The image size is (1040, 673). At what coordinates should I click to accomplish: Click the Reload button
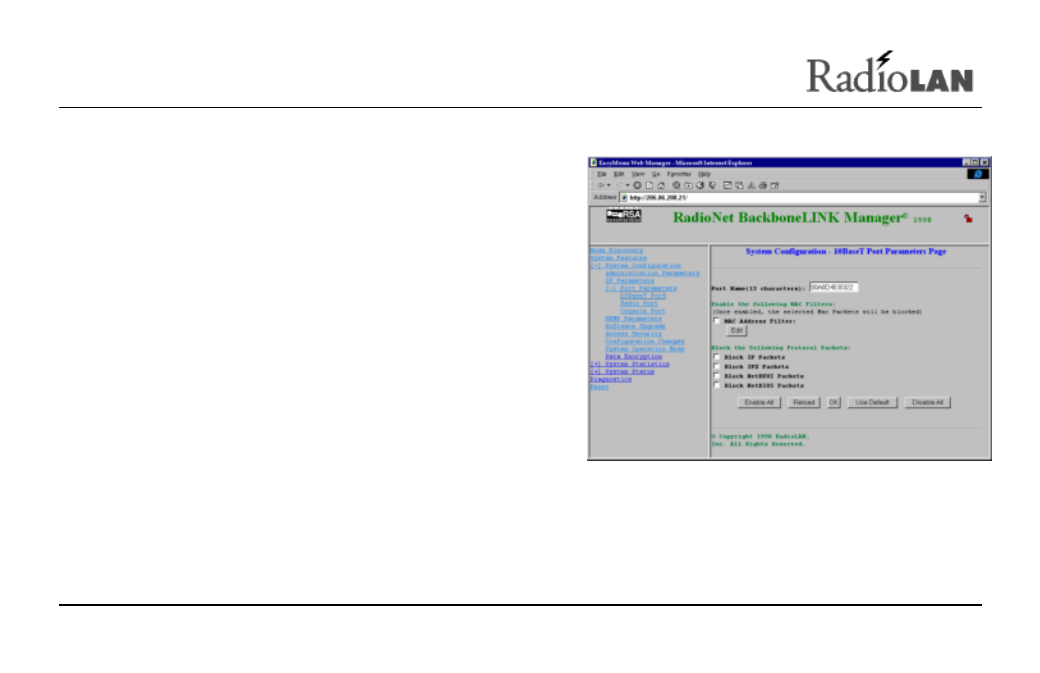tap(804, 402)
